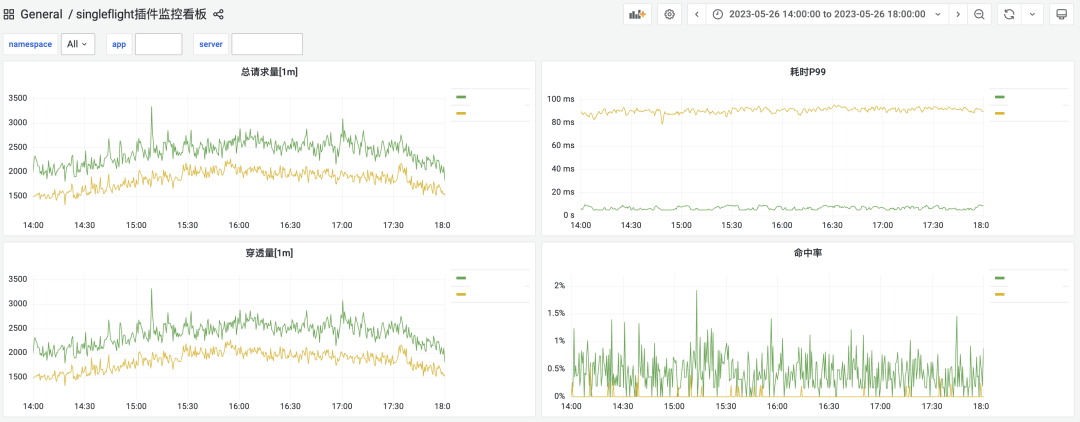Image resolution: width=1080 pixels, height=422 pixels.
Task: Refresh the dashboard
Action: (1009, 14)
